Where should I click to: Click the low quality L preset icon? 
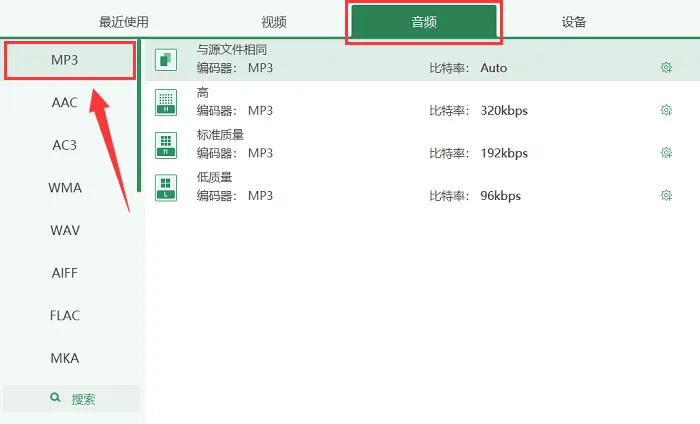[166, 187]
